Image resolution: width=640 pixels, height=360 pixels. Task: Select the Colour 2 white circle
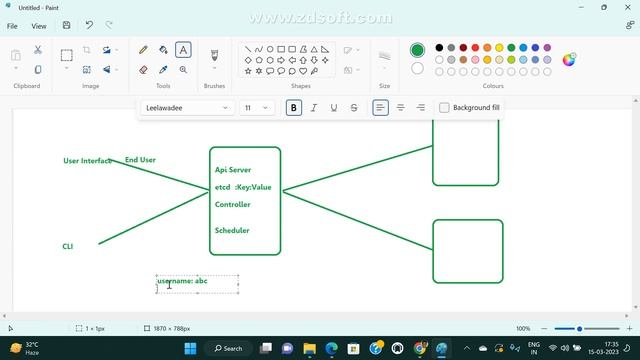pos(417,68)
